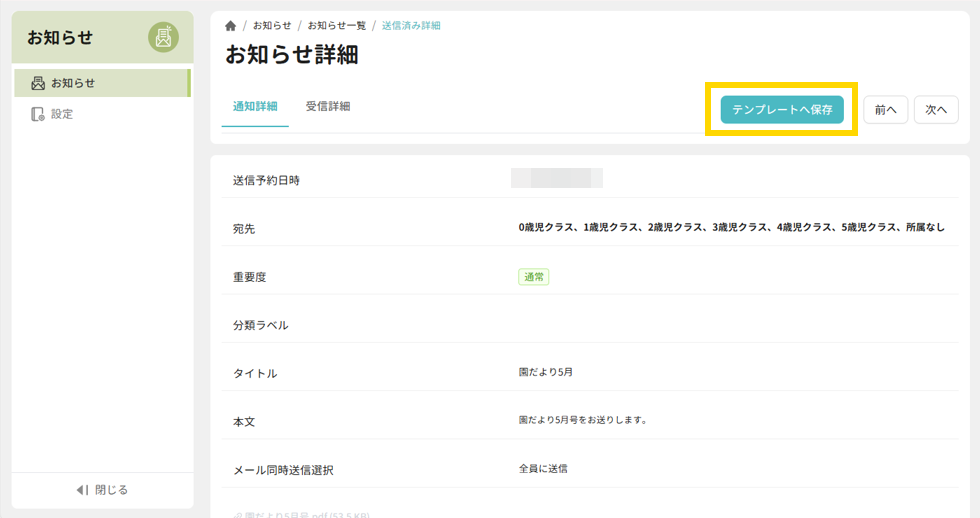Viewport: 980px width, 518px height.
Task: Select the お知らせ item in the sidebar
Action: point(73,83)
